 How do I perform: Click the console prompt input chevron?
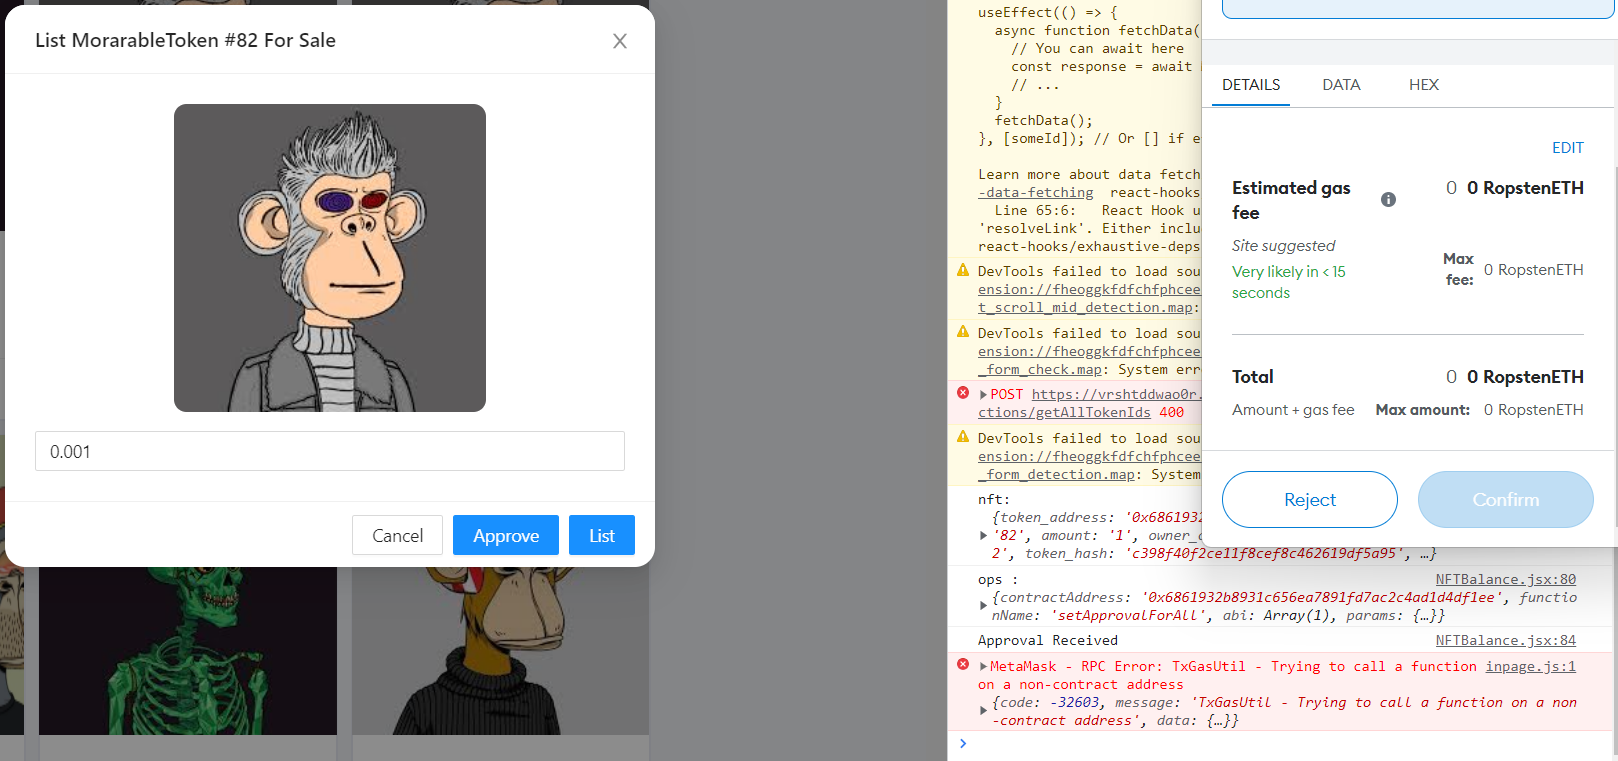963,743
